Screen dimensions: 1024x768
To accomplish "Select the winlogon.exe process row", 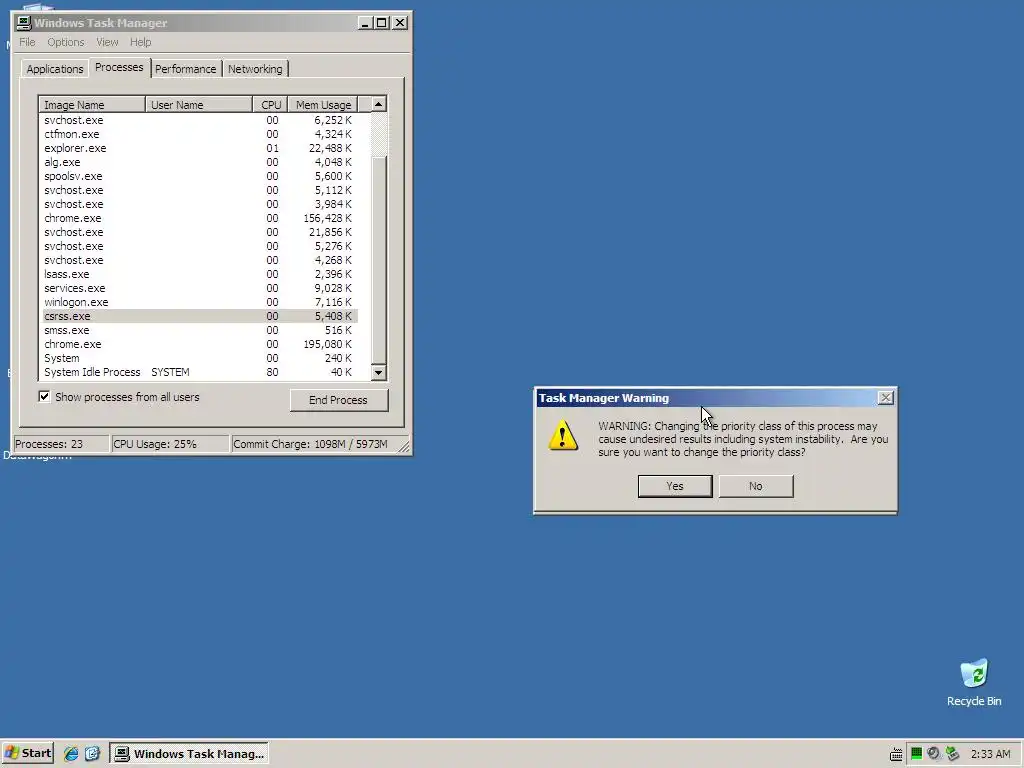I will point(199,302).
